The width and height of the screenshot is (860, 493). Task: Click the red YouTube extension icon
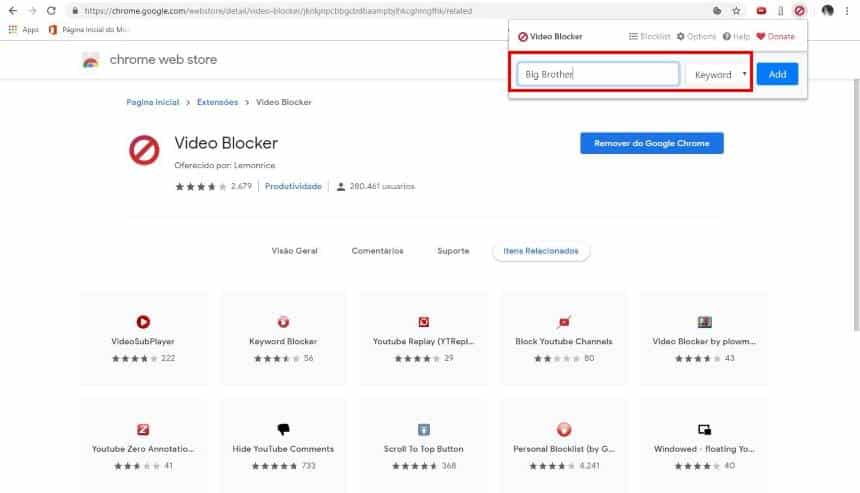761,10
